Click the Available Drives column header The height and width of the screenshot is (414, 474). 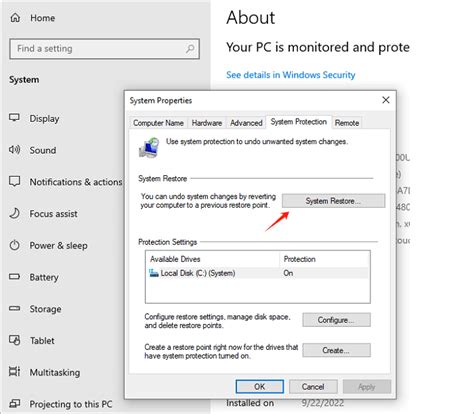pyautogui.click(x=212, y=259)
